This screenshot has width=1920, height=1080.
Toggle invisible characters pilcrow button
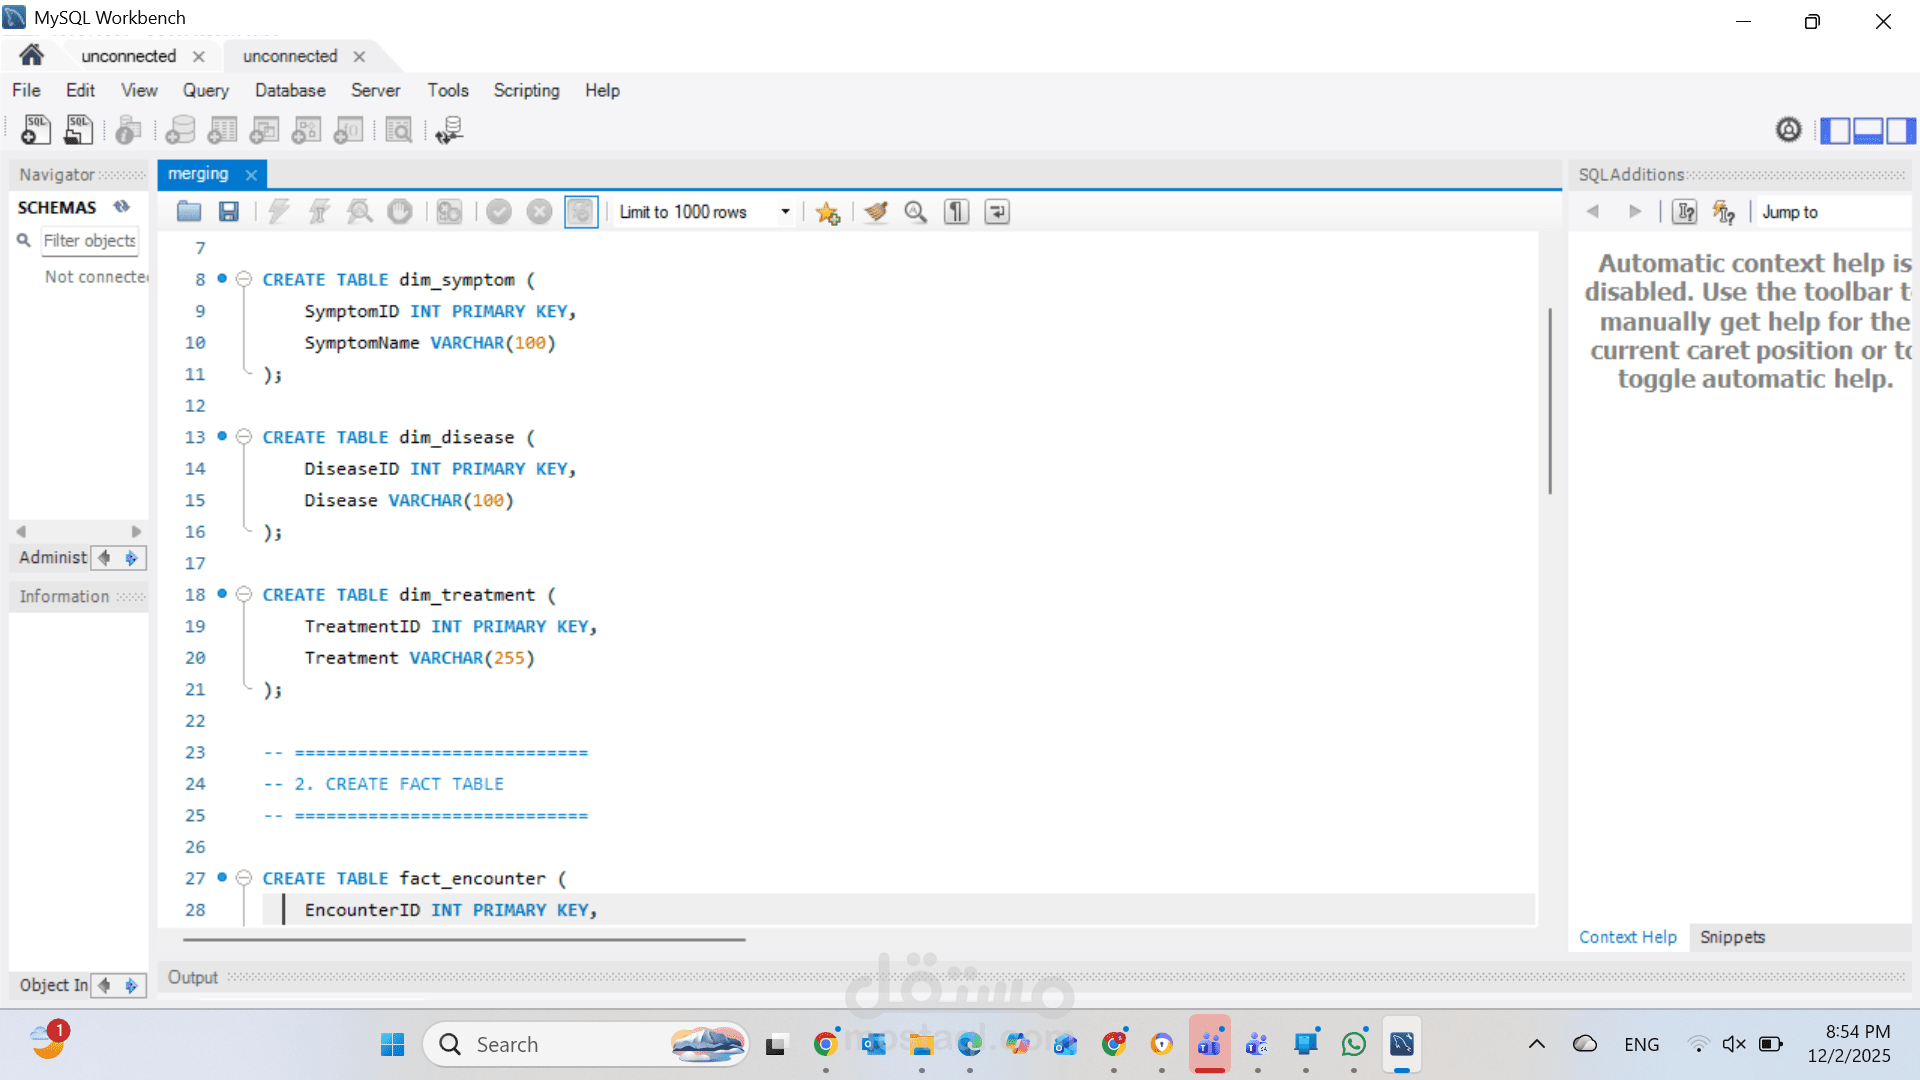[956, 212]
